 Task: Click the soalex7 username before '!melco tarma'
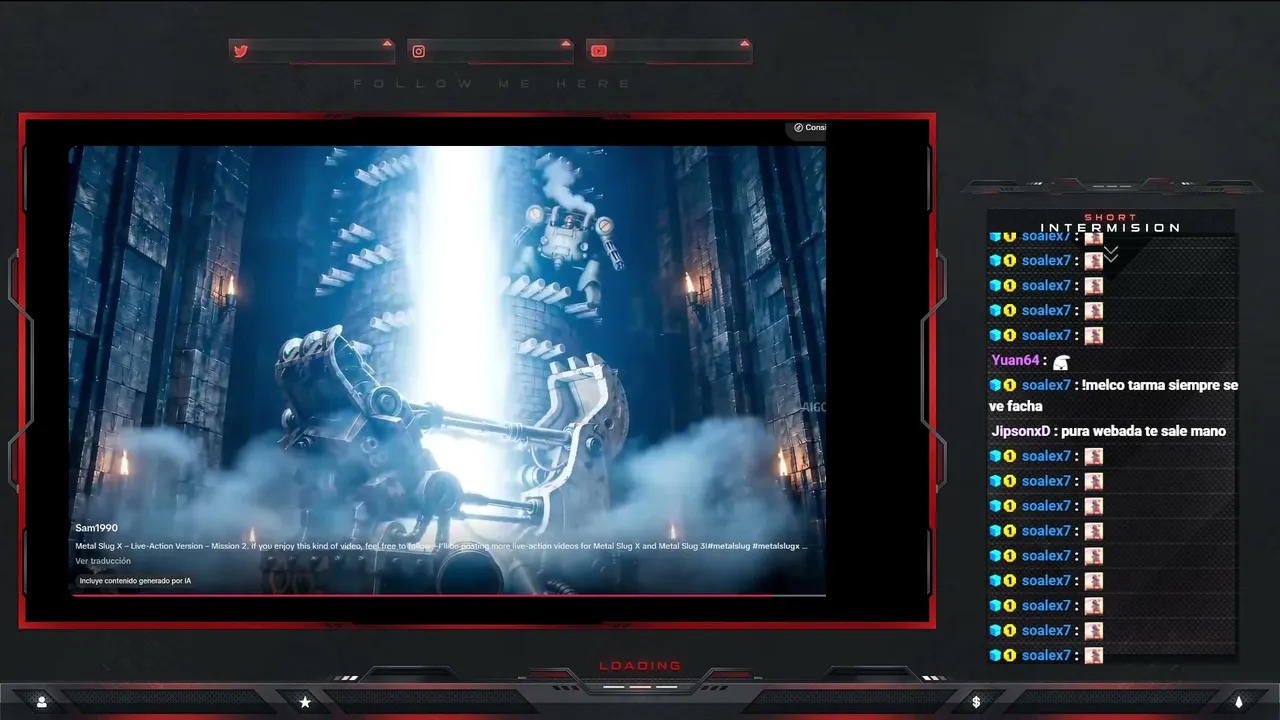coord(1046,385)
